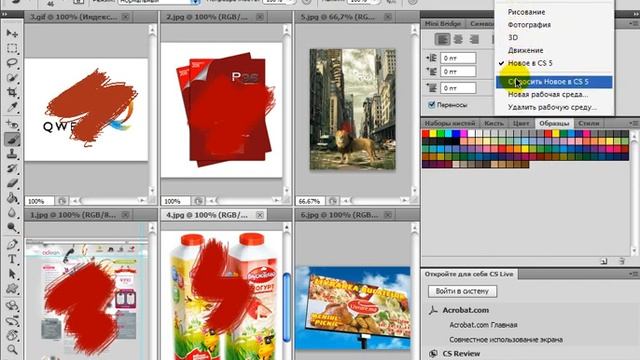Click the delete swatch trash icon
This screenshot has height=360, width=640.
[x=621, y=261]
